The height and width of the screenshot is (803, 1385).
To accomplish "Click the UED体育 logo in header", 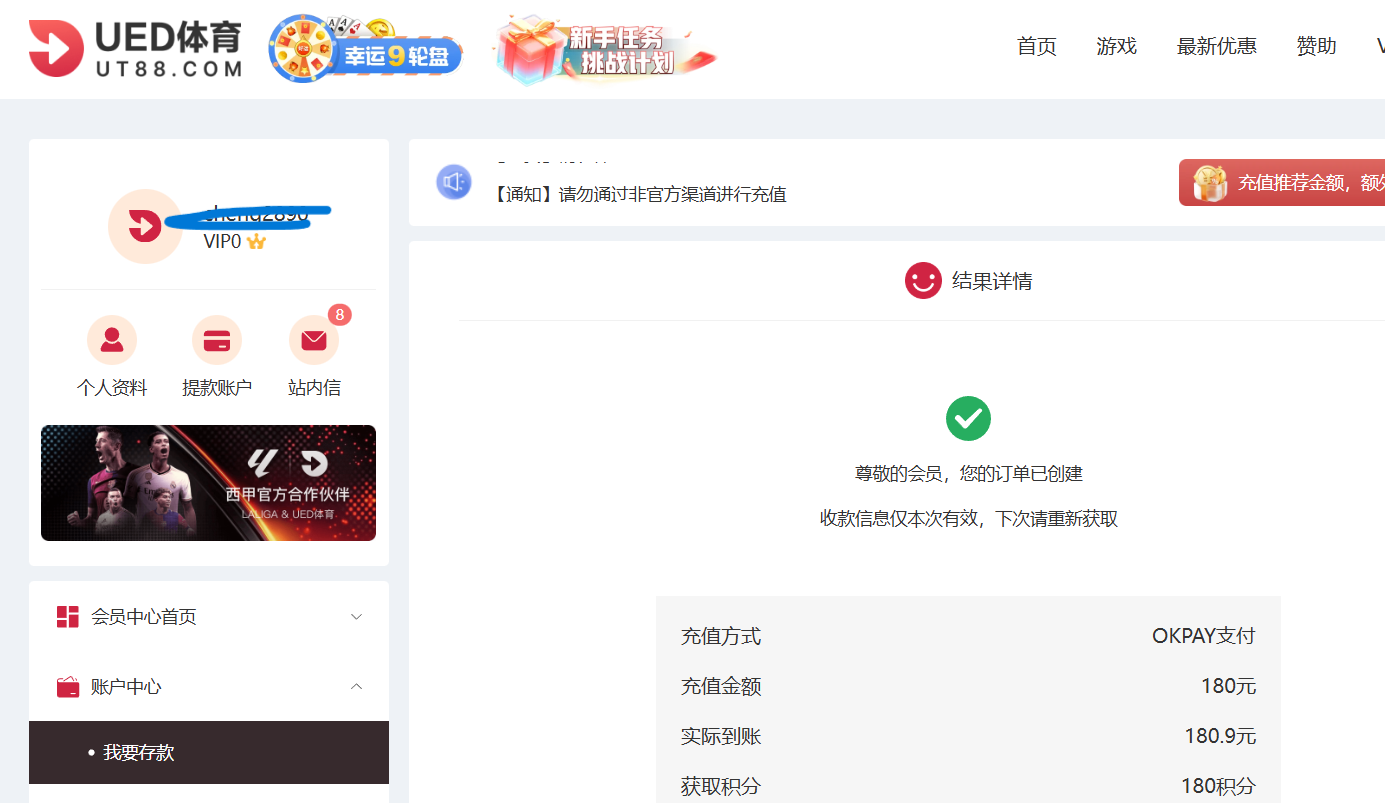I will click(x=136, y=48).
